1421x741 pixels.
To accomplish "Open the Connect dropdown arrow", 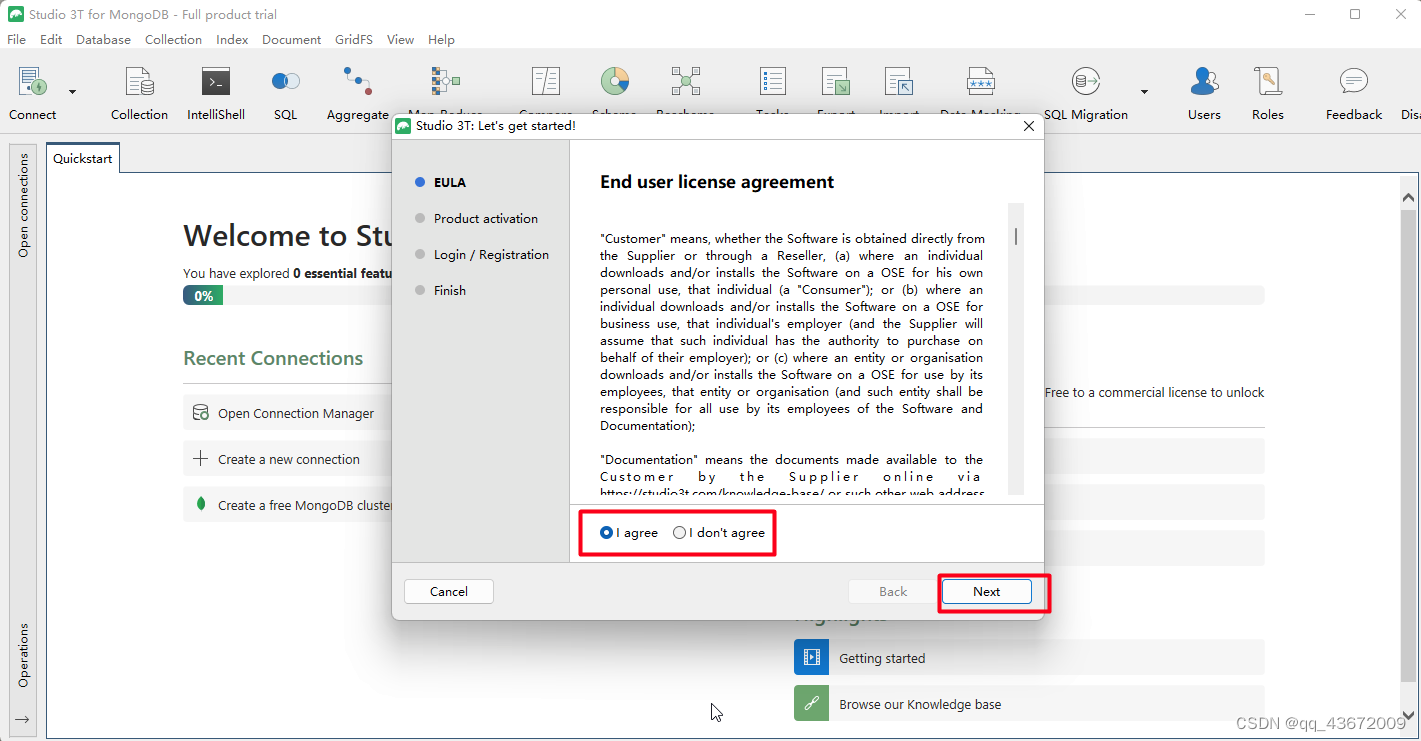I will pyautogui.click(x=72, y=92).
